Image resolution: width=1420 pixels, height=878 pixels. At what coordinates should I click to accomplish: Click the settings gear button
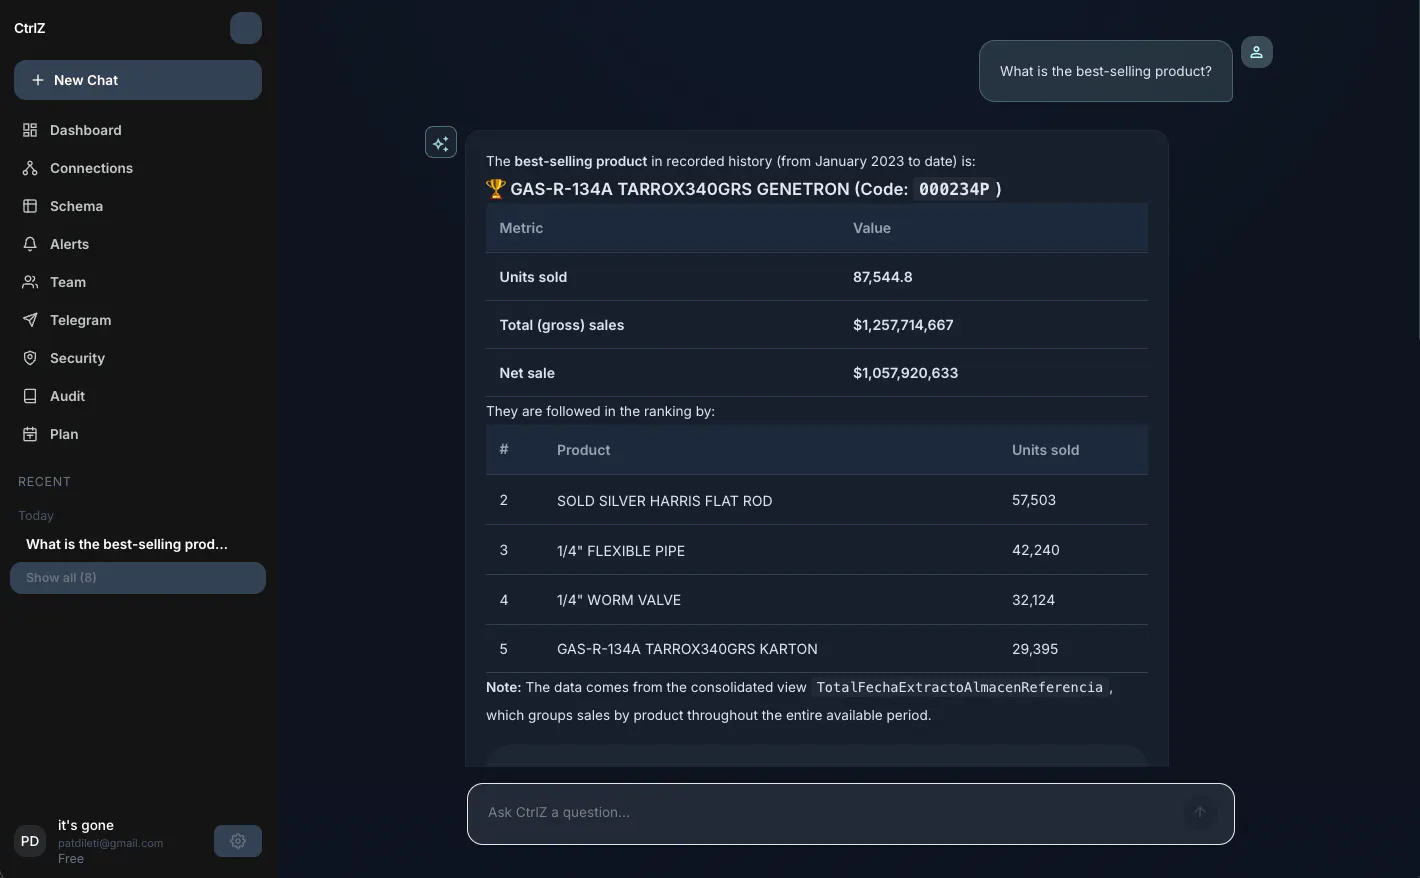(x=238, y=841)
